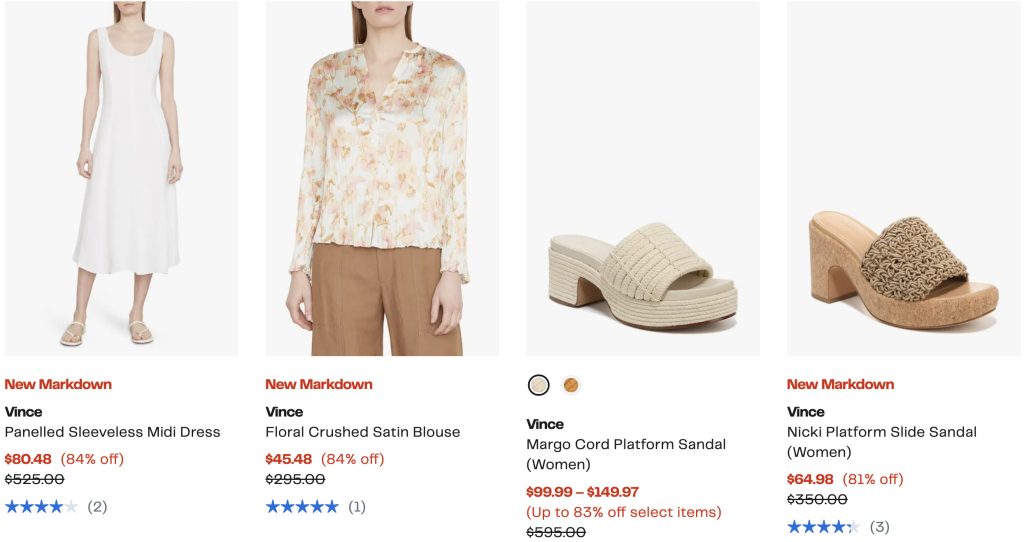This screenshot has width=1024, height=542.
Task: Click Floral Crushed Satin Blouse title
Action: point(363,432)
